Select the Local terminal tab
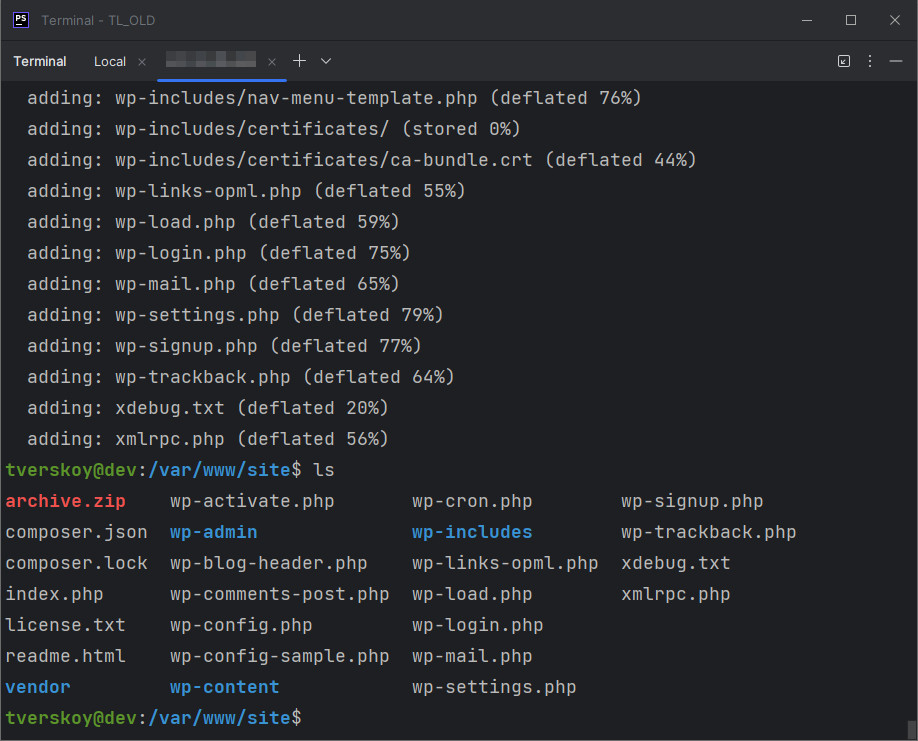Screen dimensions: 918x741 click(x=109, y=61)
